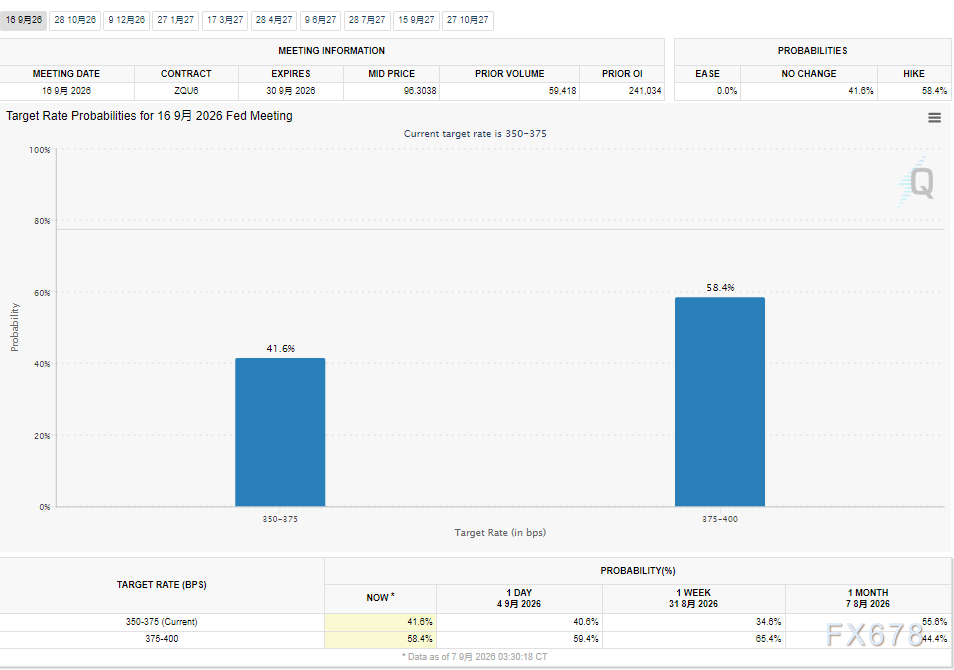Click the 350-375 (Current) table row label

pyautogui.click(x=161, y=622)
